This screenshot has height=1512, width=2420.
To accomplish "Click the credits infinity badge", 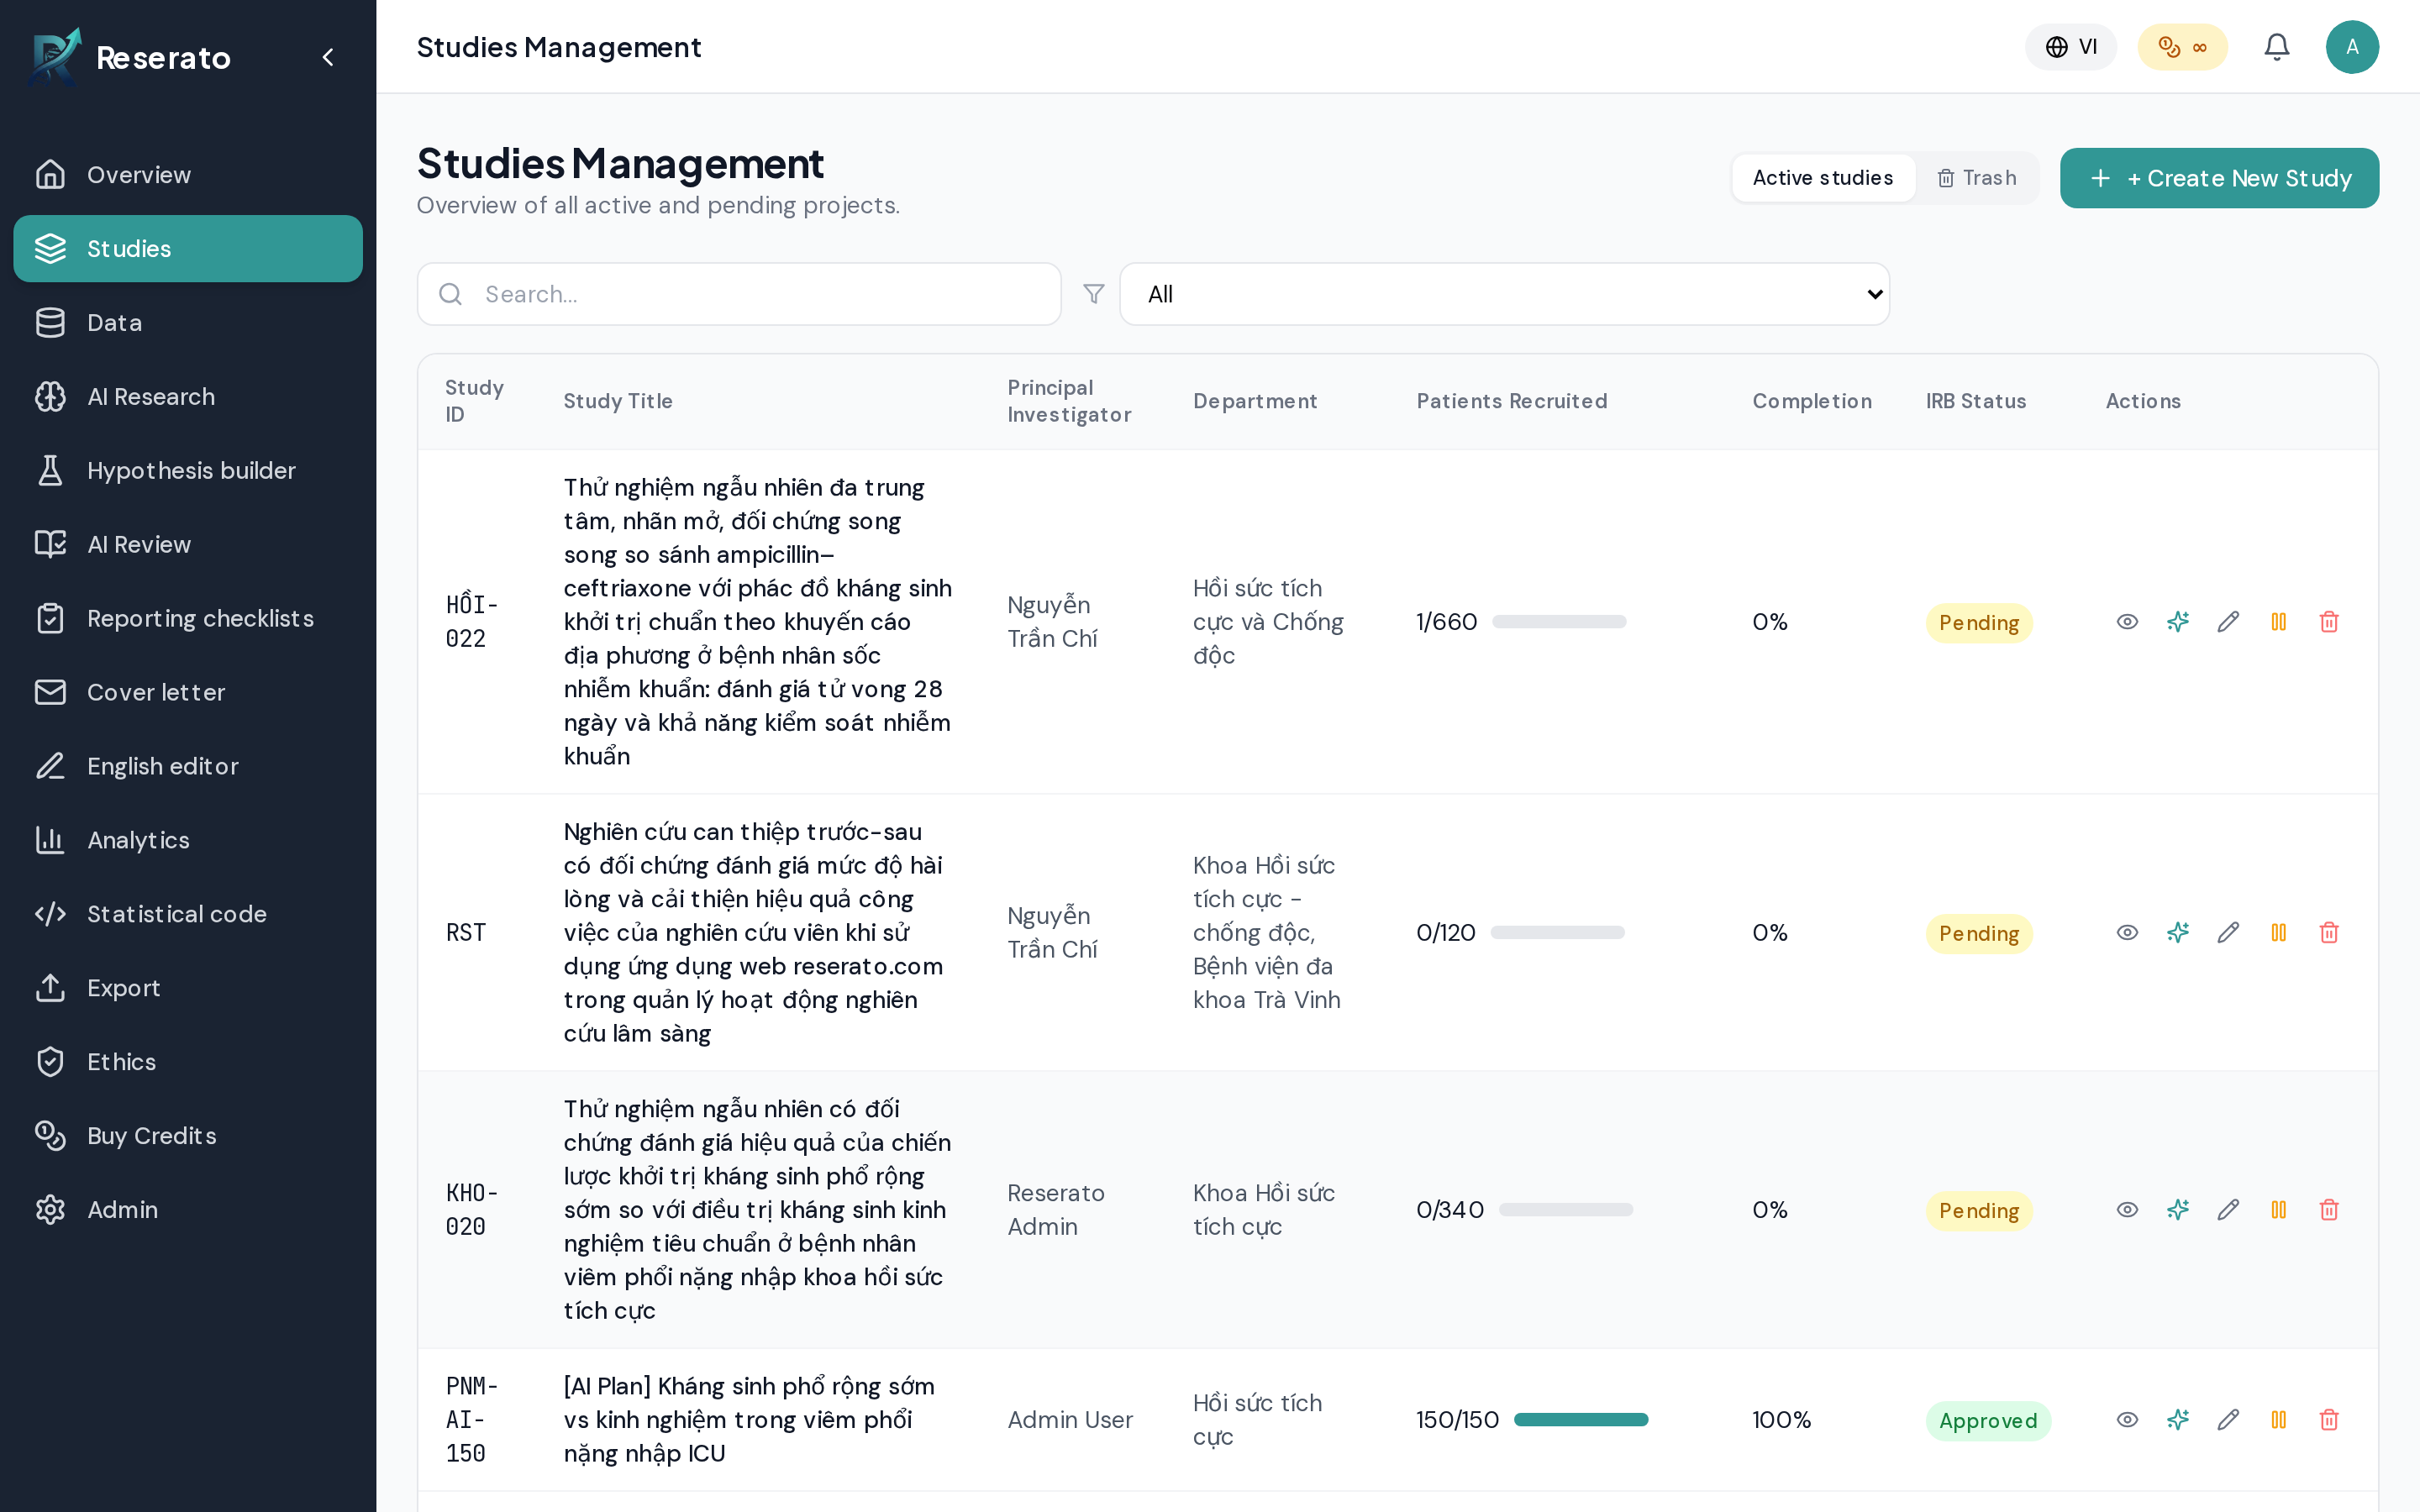I will click(2182, 47).
